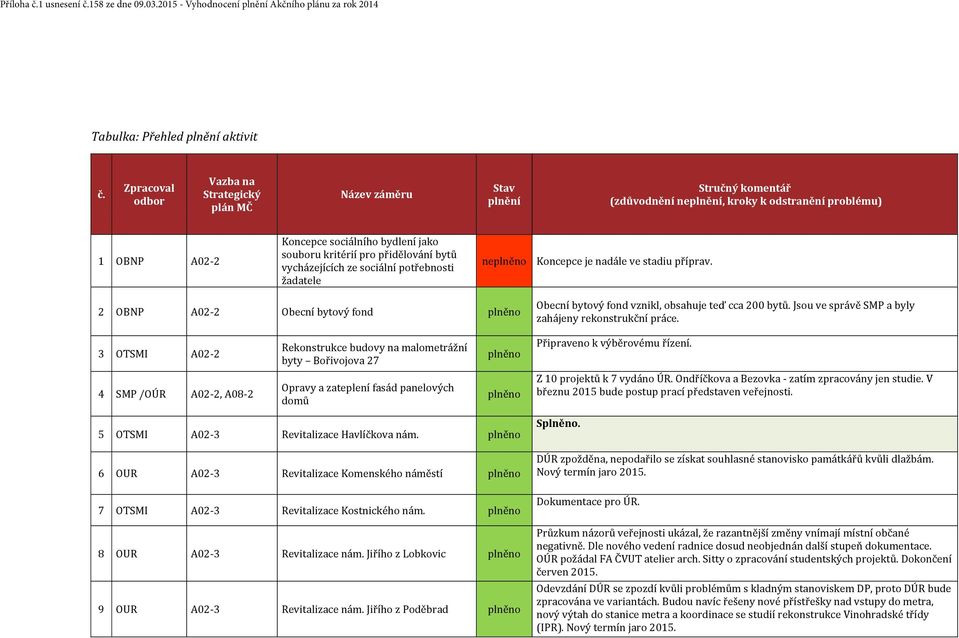
Task: Click the 'plněno' status in Obecní bytový fond row
Action: 504,312
